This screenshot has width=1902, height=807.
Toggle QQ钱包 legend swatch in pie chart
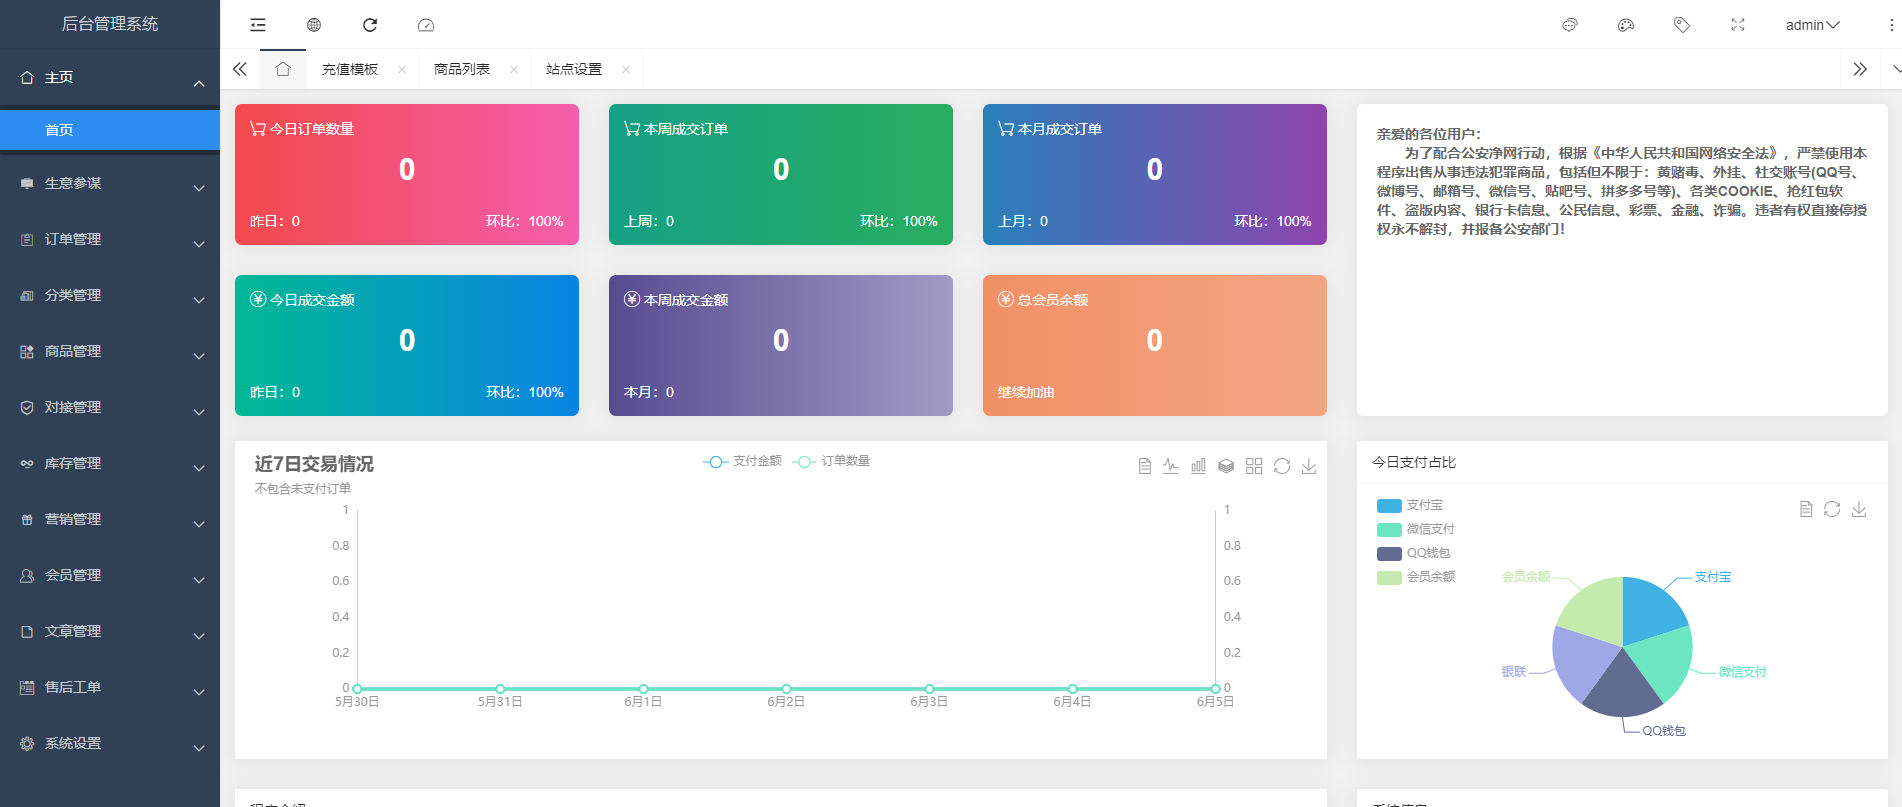(1389, 554)
